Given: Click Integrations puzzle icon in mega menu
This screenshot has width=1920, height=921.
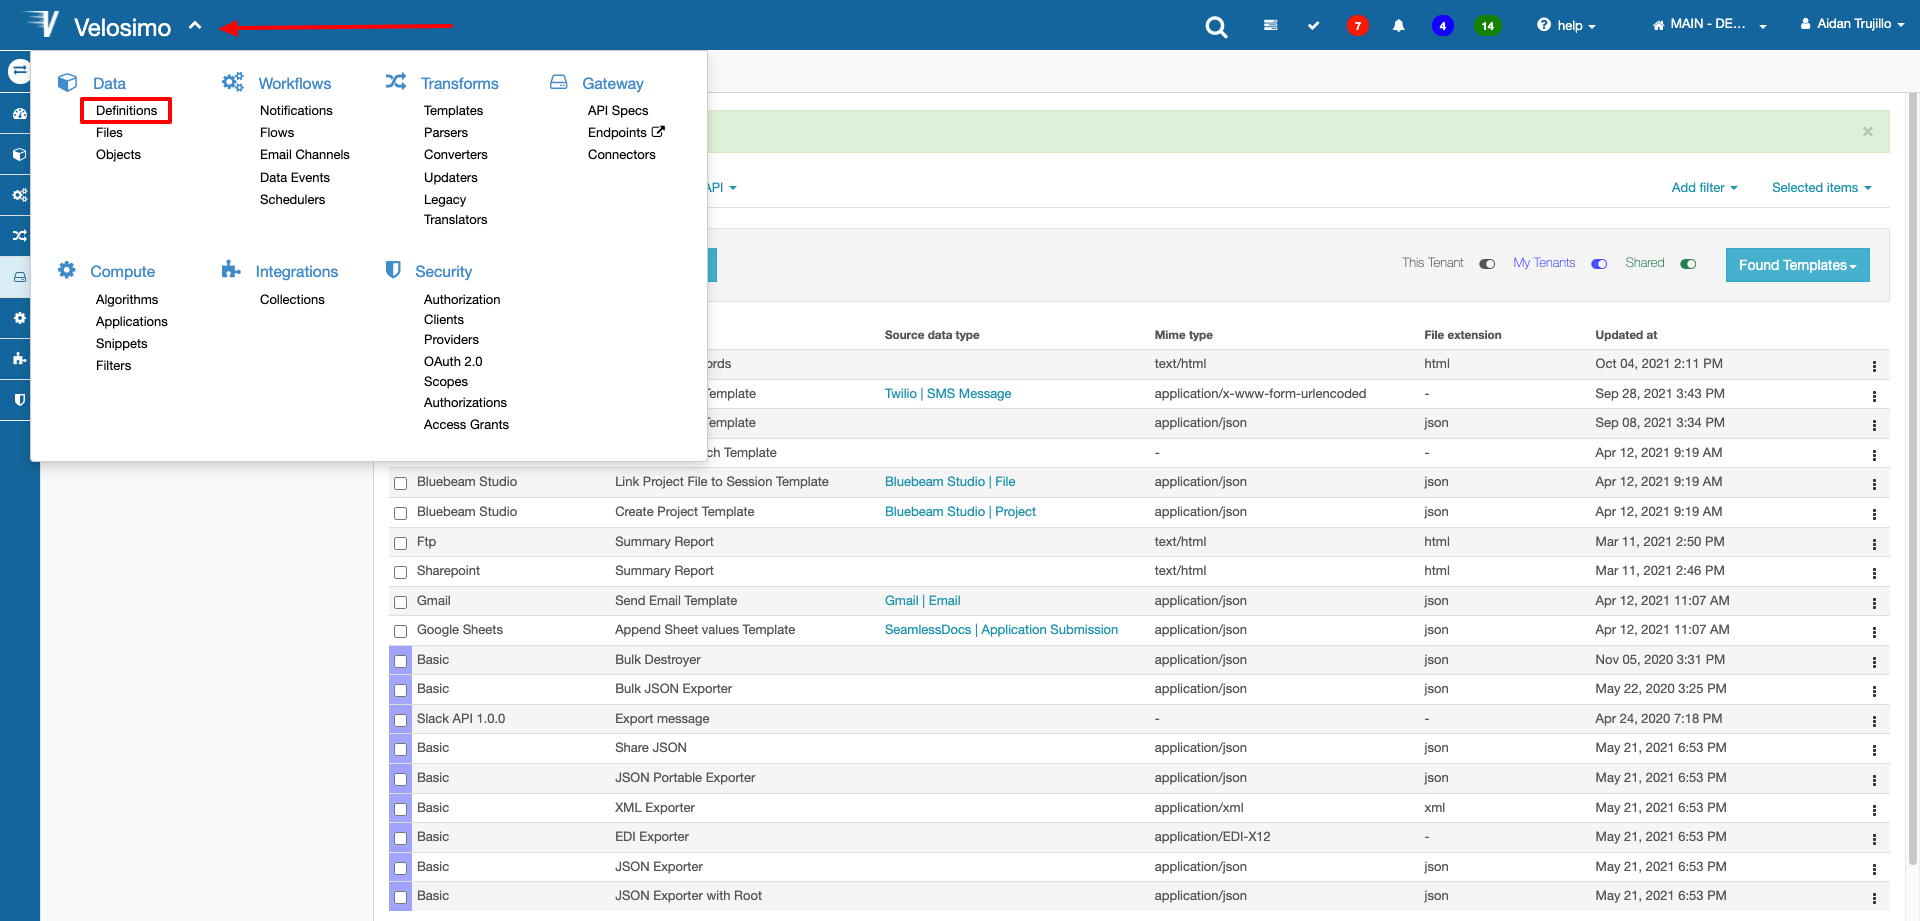Looking at the screenshot, I should (231, 269).
